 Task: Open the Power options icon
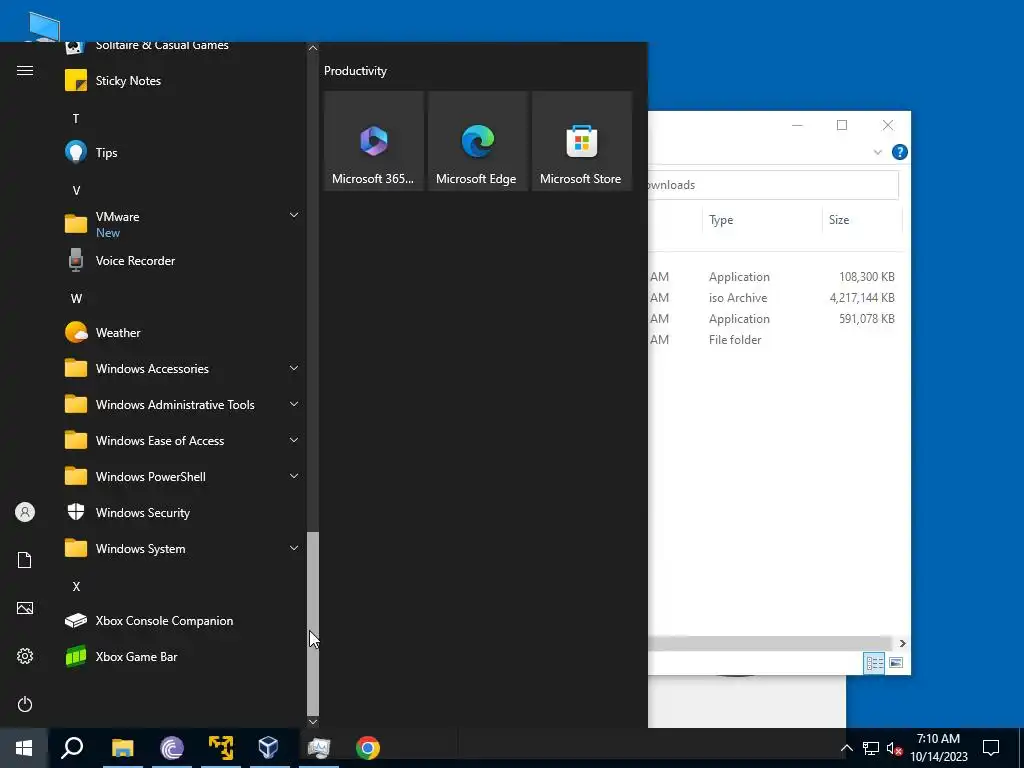pyautogui.click(x=25, y=704)
